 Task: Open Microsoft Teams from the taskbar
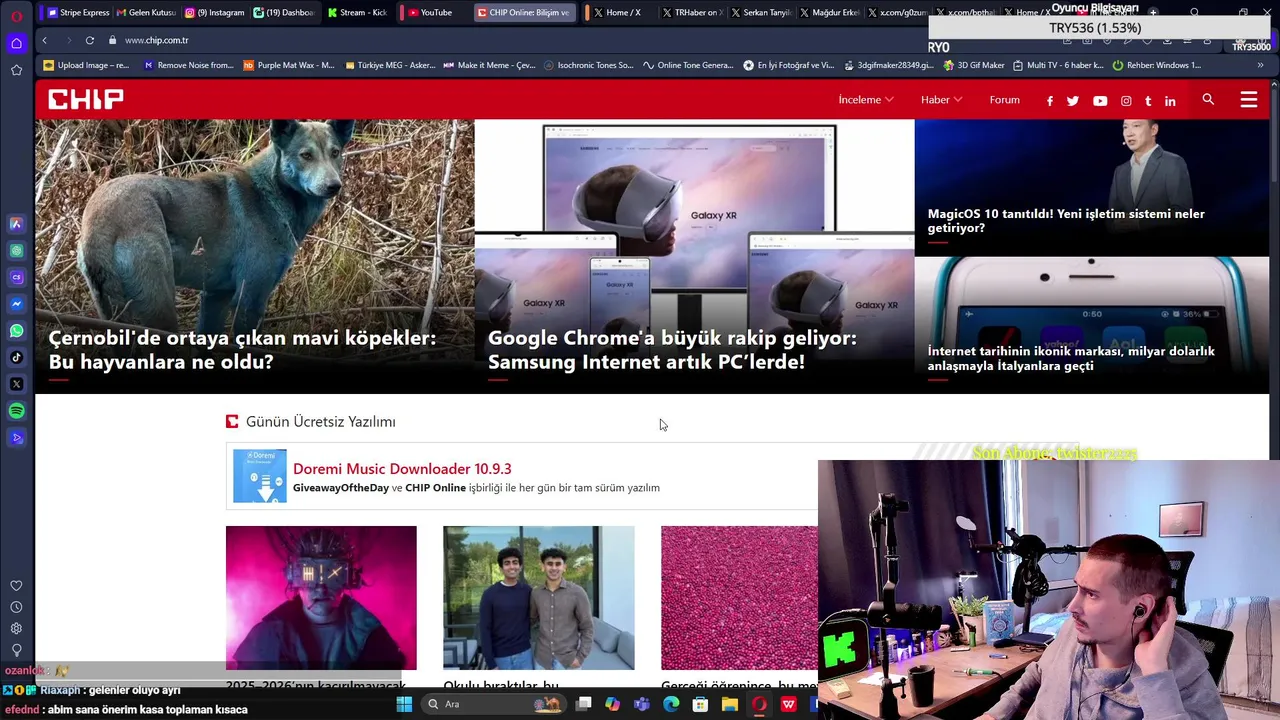pos(642,704)
